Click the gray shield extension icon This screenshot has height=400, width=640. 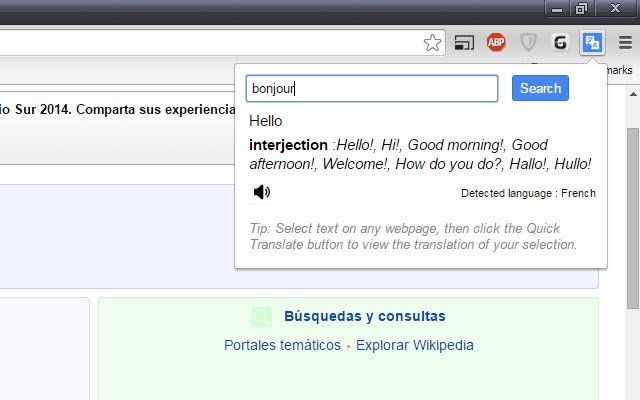(x=529, y=42)
